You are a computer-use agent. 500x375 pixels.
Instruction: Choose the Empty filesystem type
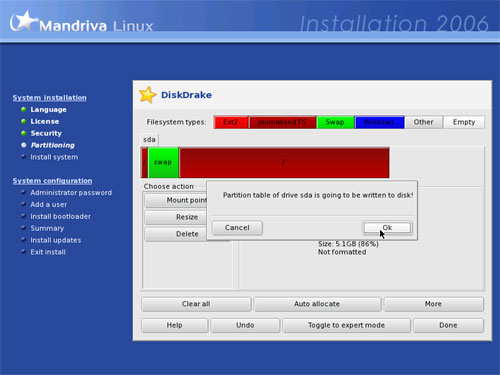pos(464,122)
